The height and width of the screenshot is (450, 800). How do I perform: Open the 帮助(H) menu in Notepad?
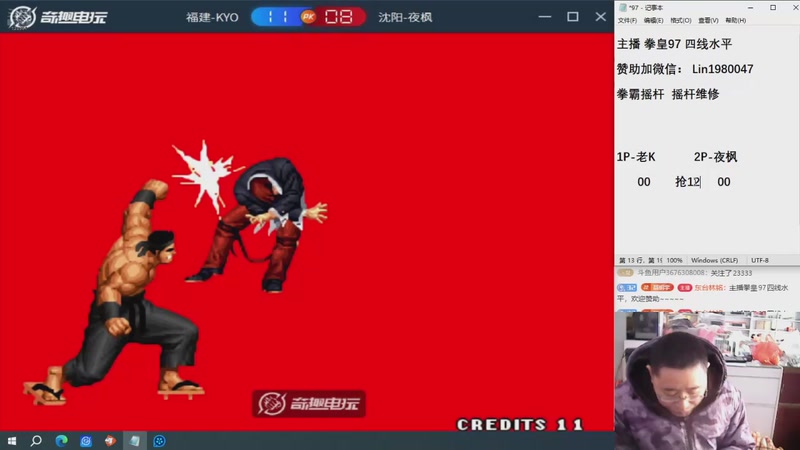(x=735, y=20)
